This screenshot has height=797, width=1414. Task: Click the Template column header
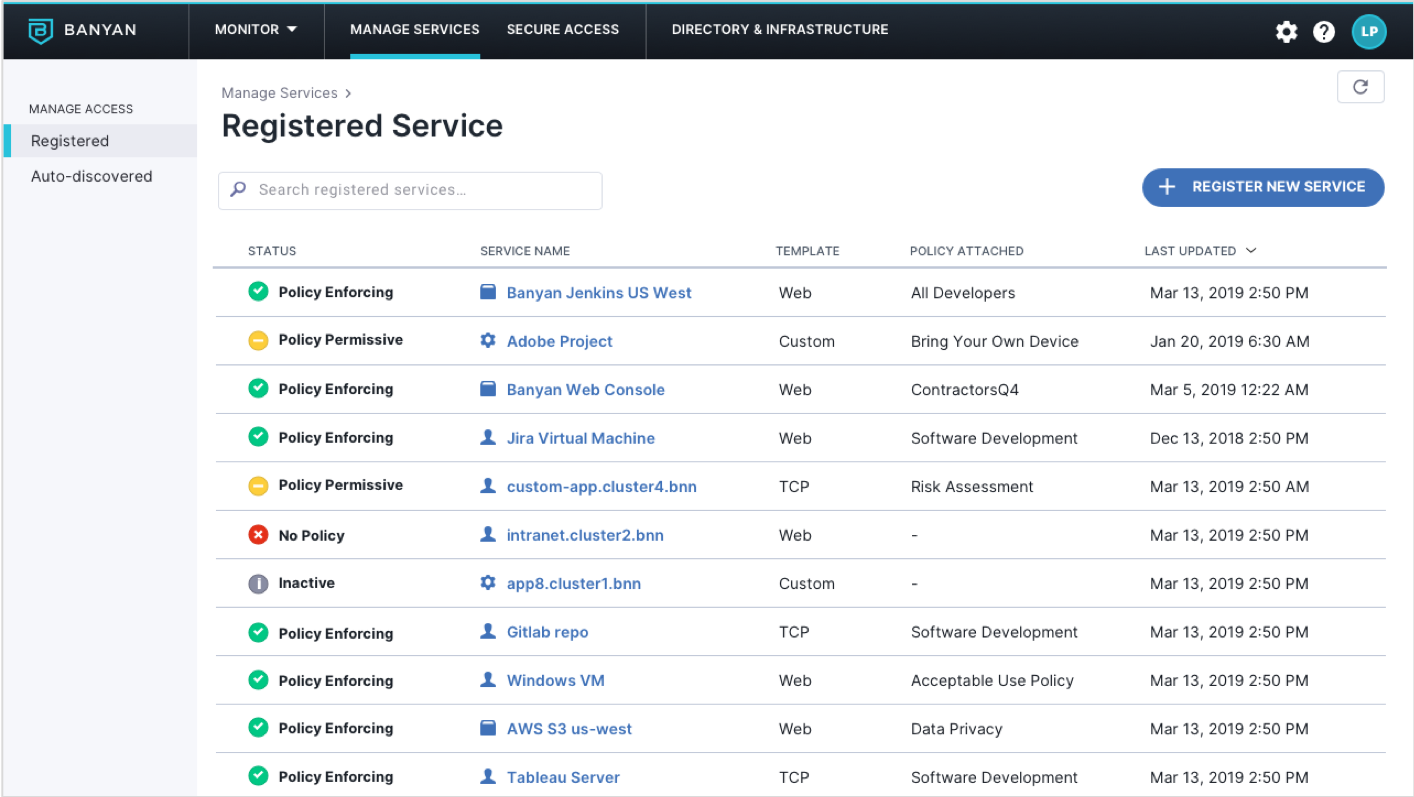click(807, 251)
